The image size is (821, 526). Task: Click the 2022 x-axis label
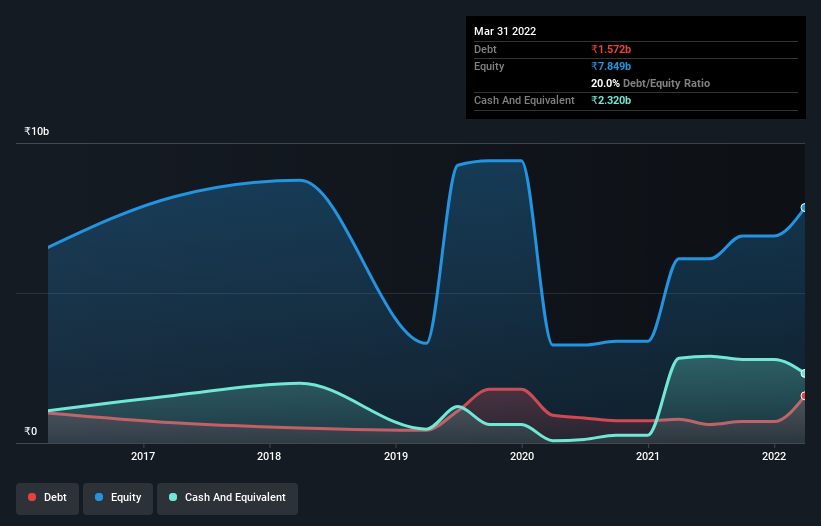tap(774, 456)
